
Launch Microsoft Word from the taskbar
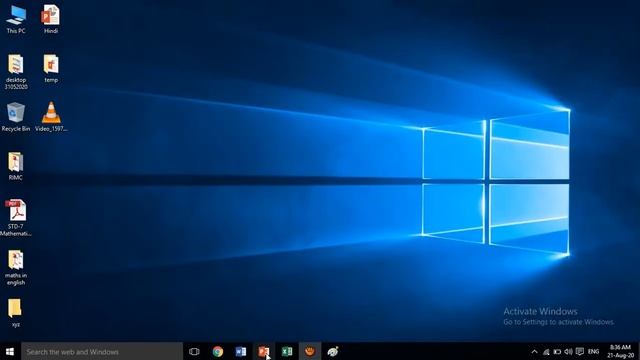241,351
